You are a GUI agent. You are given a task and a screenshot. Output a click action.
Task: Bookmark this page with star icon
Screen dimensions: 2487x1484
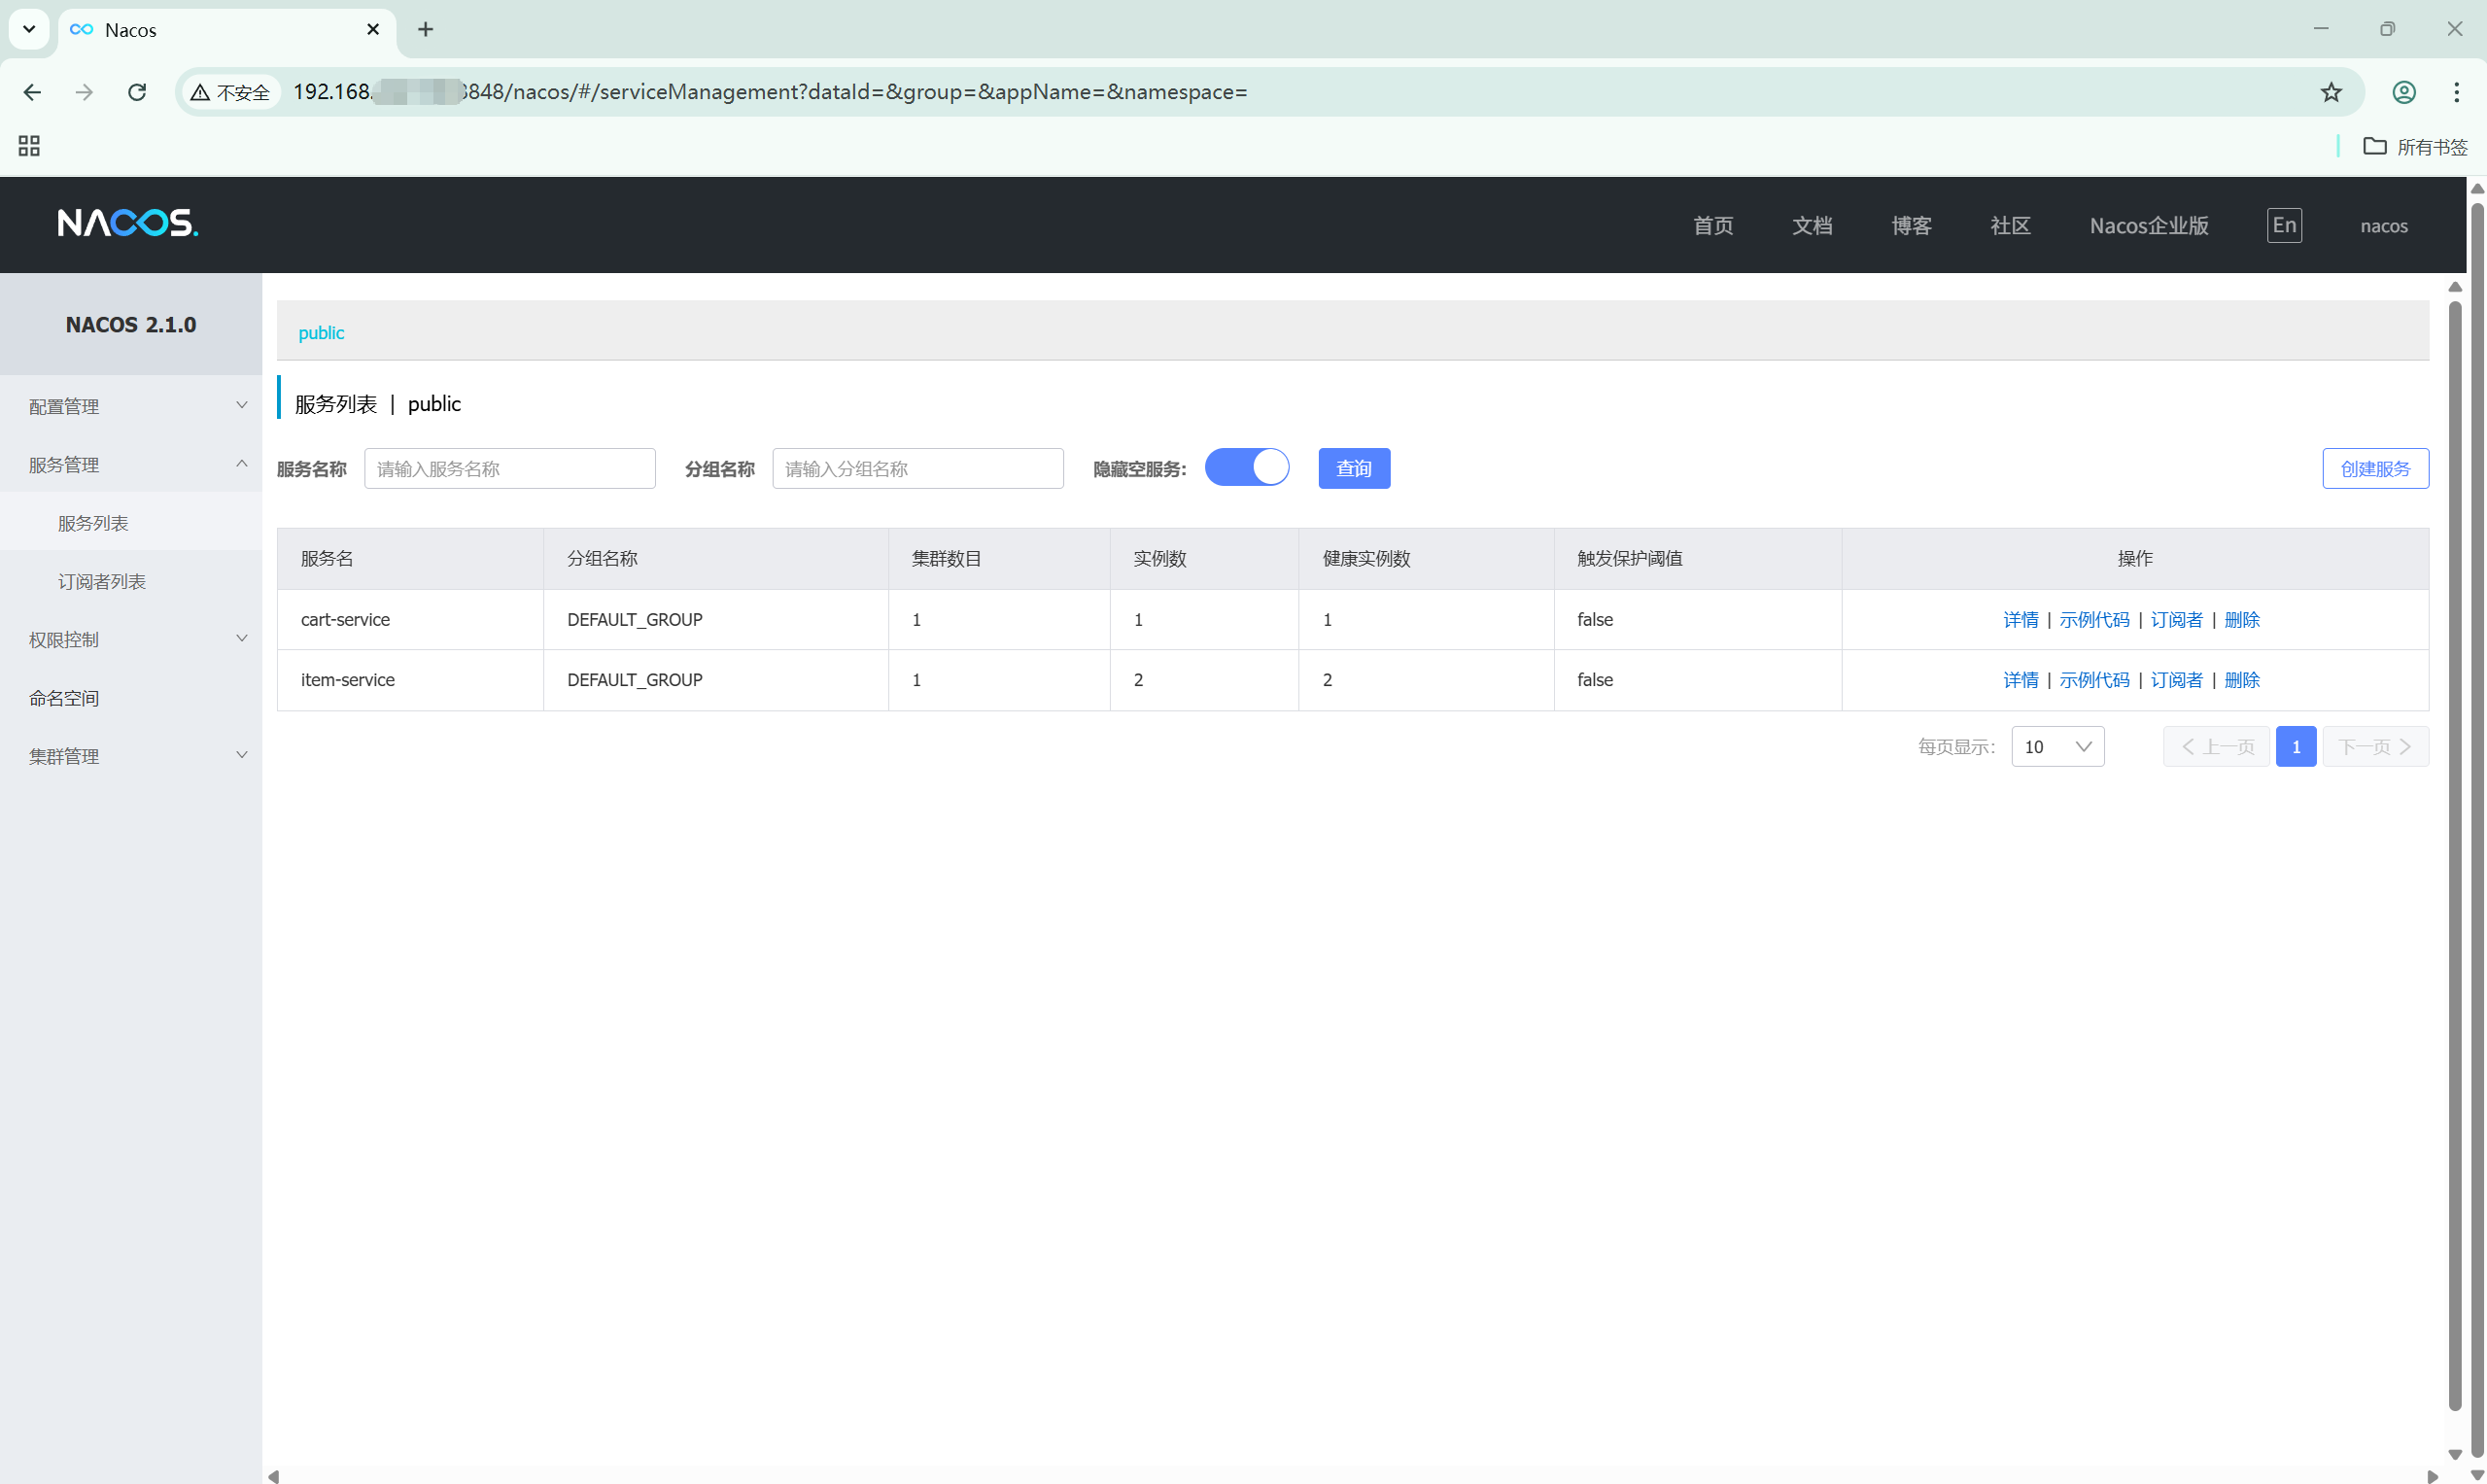coord(2330,92)
